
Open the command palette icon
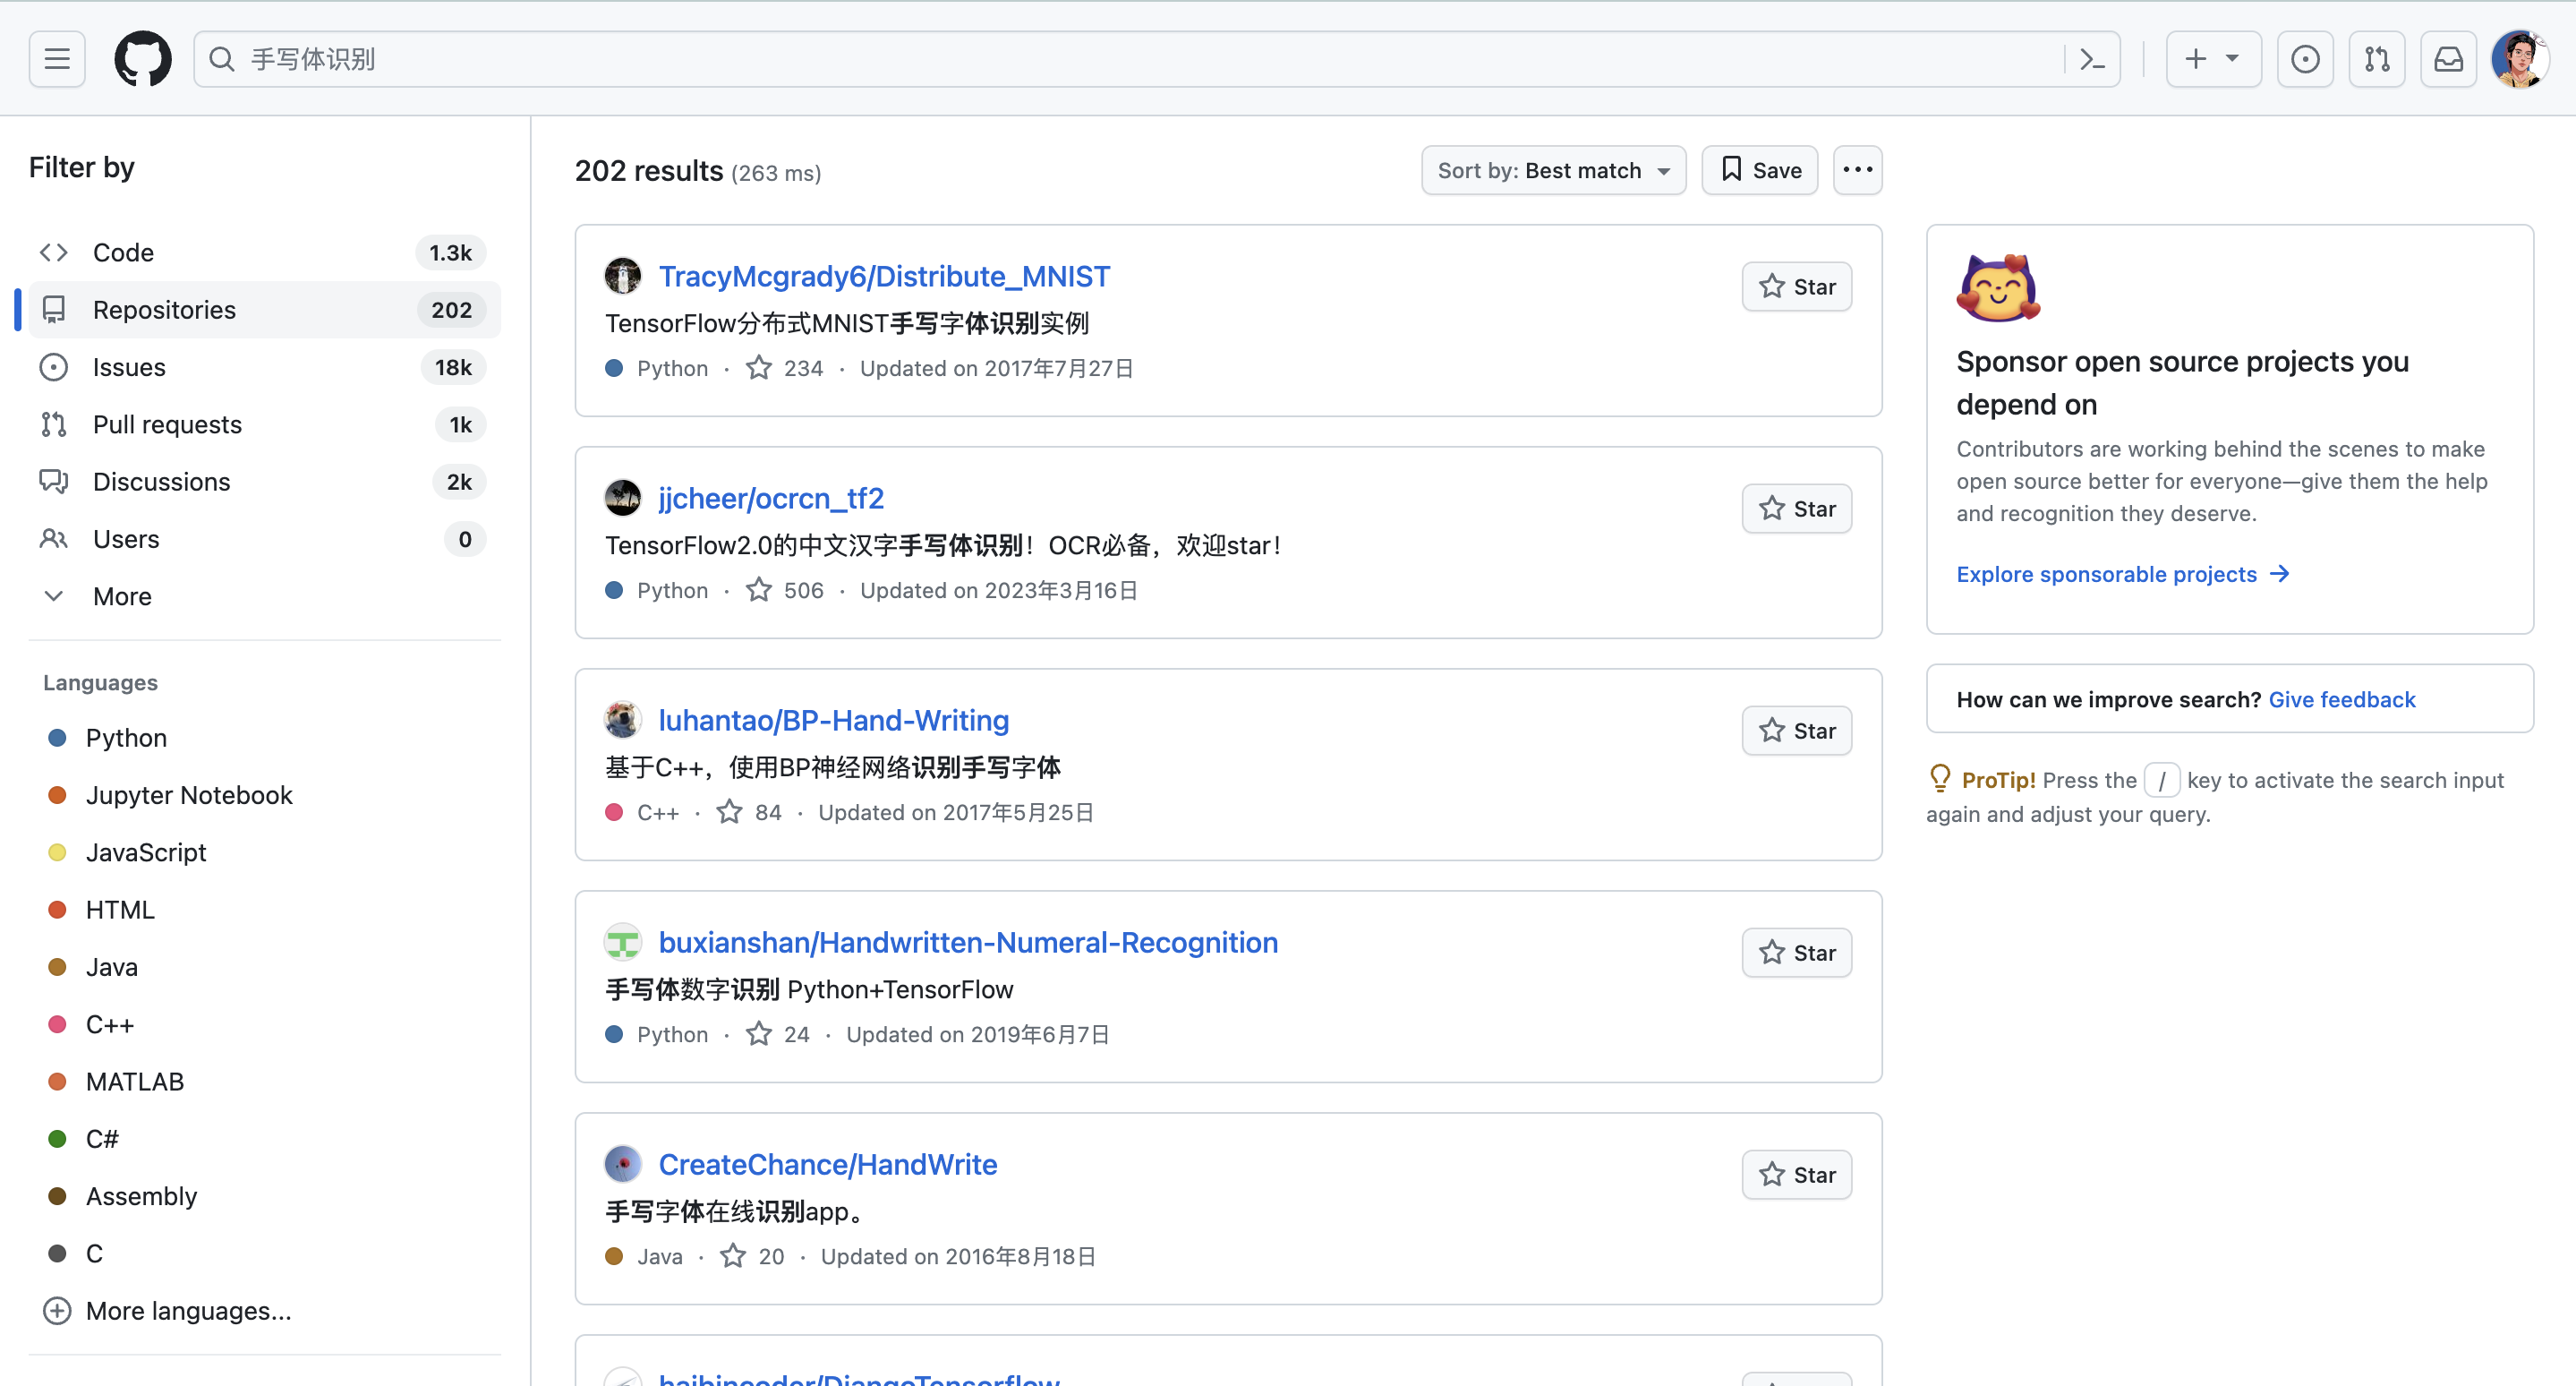point(2092,59)
